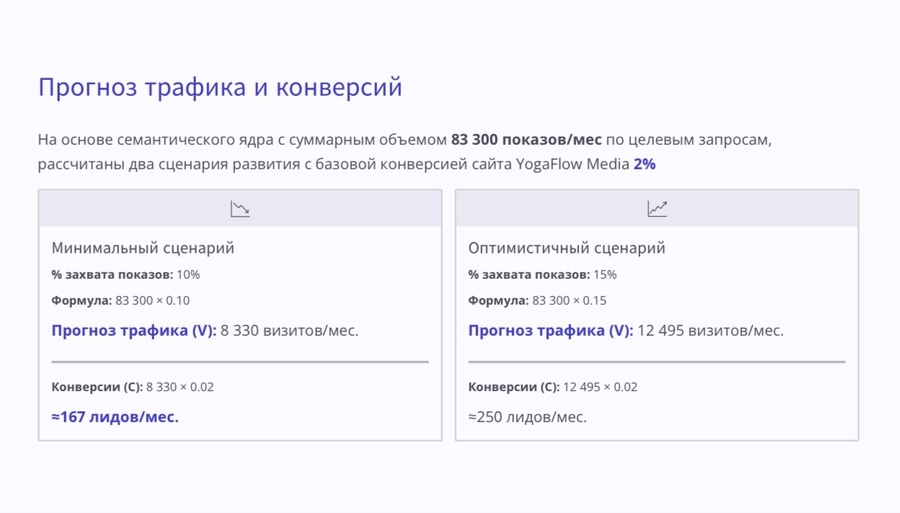
Task: Click the "% захвата показов: 15%" line
Action: tap(542, 275)
